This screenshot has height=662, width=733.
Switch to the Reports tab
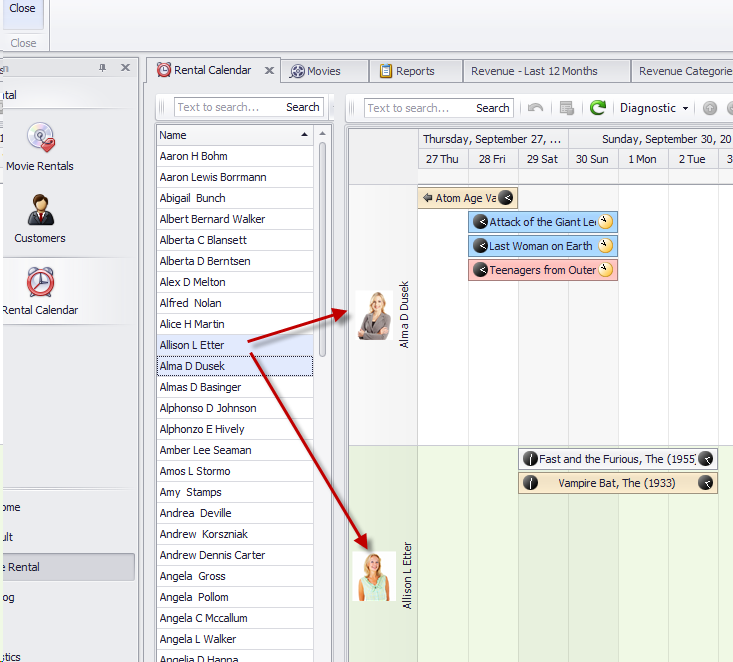[x=415, y=71]
